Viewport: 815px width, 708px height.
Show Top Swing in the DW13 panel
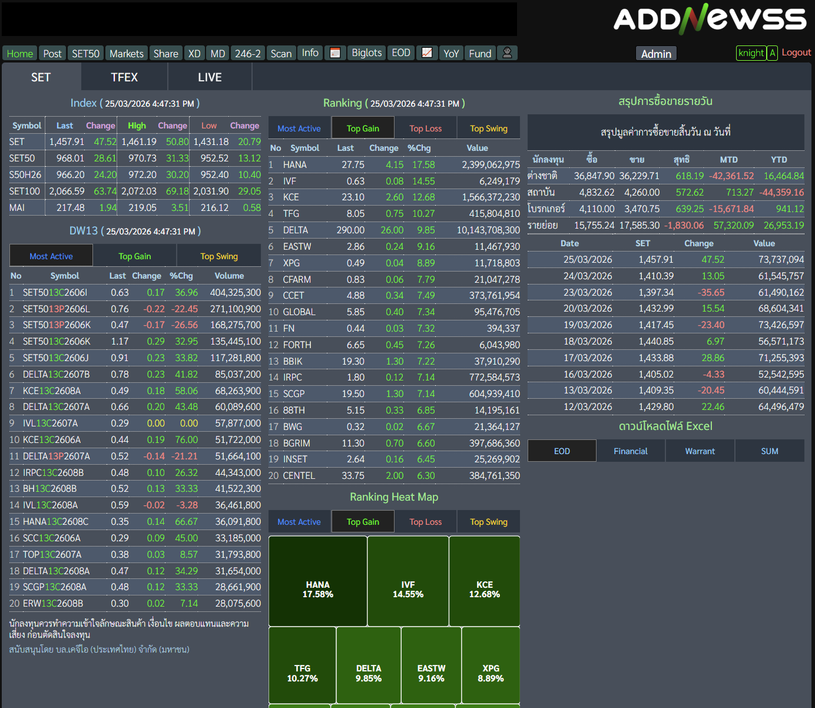(x=219, y=256)
